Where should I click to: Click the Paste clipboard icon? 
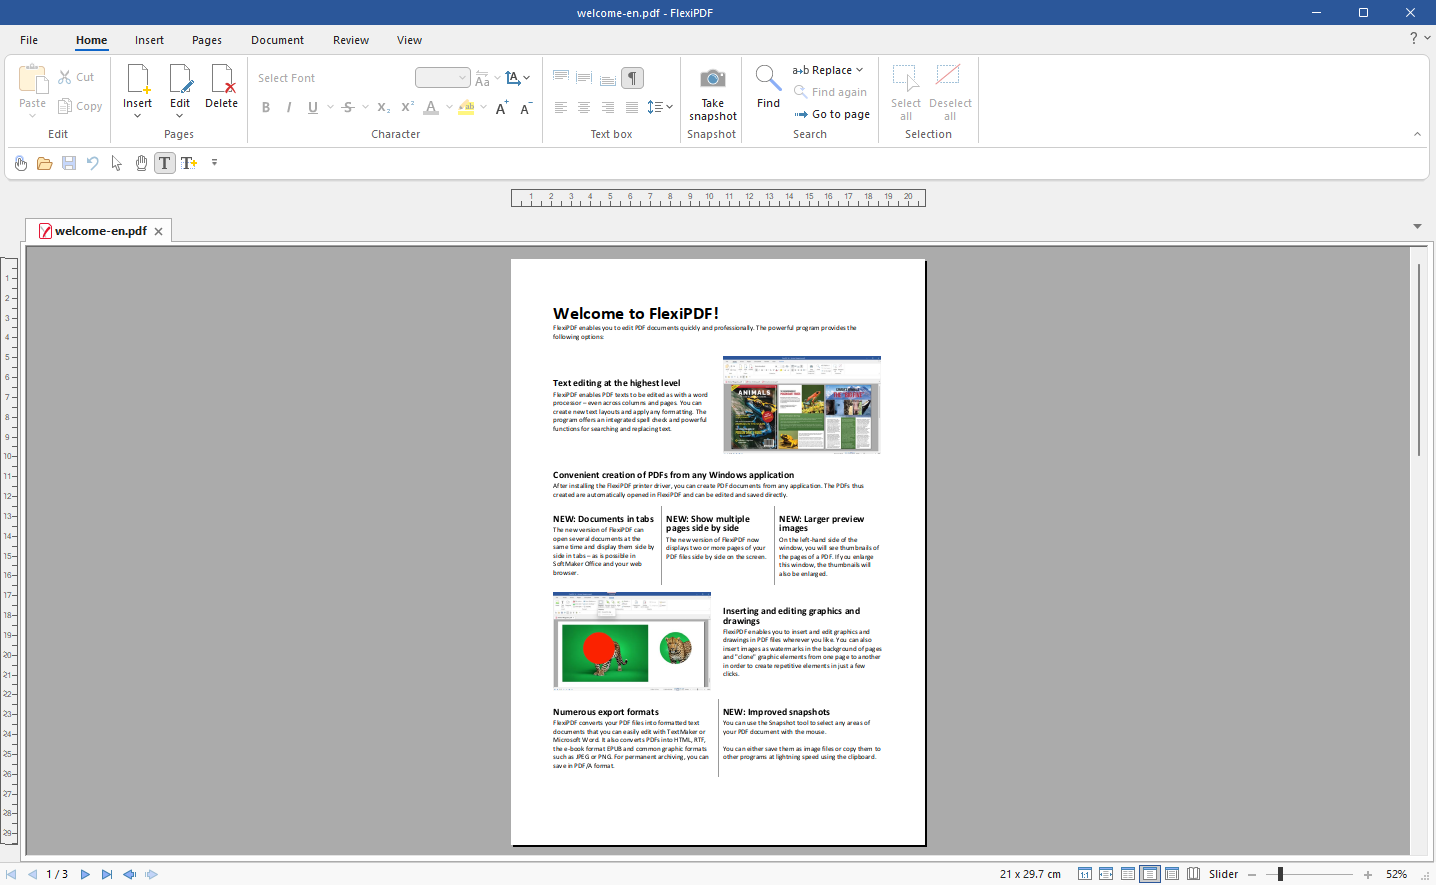[x=33, y=79]
